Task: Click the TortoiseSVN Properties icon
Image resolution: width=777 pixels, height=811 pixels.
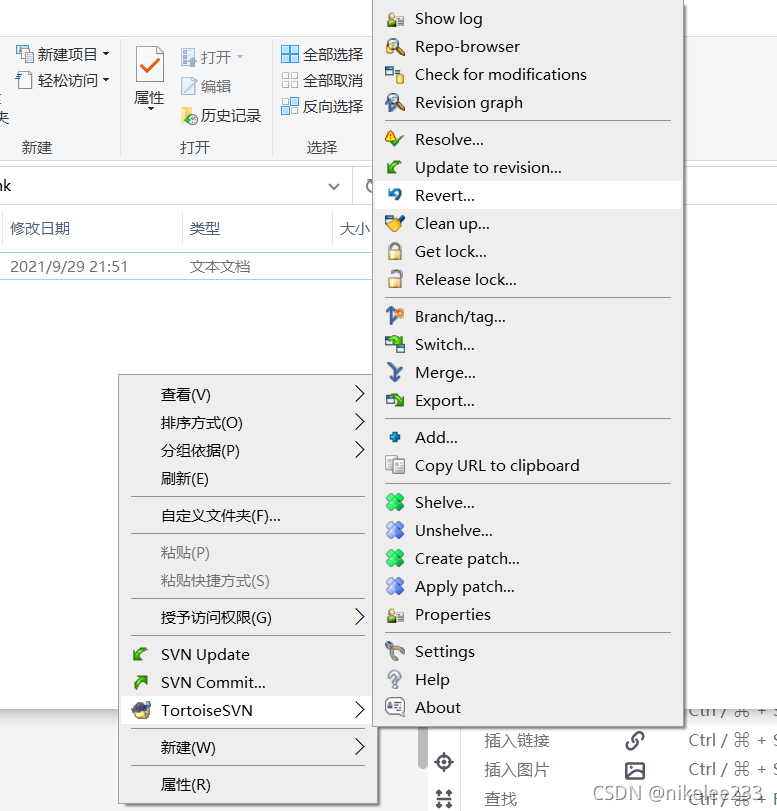Action: click(395, 614)
